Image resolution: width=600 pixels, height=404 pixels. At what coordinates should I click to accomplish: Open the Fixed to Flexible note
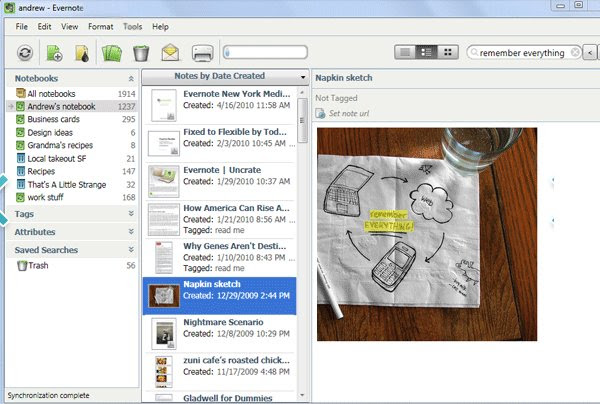[x=220, y=143]
